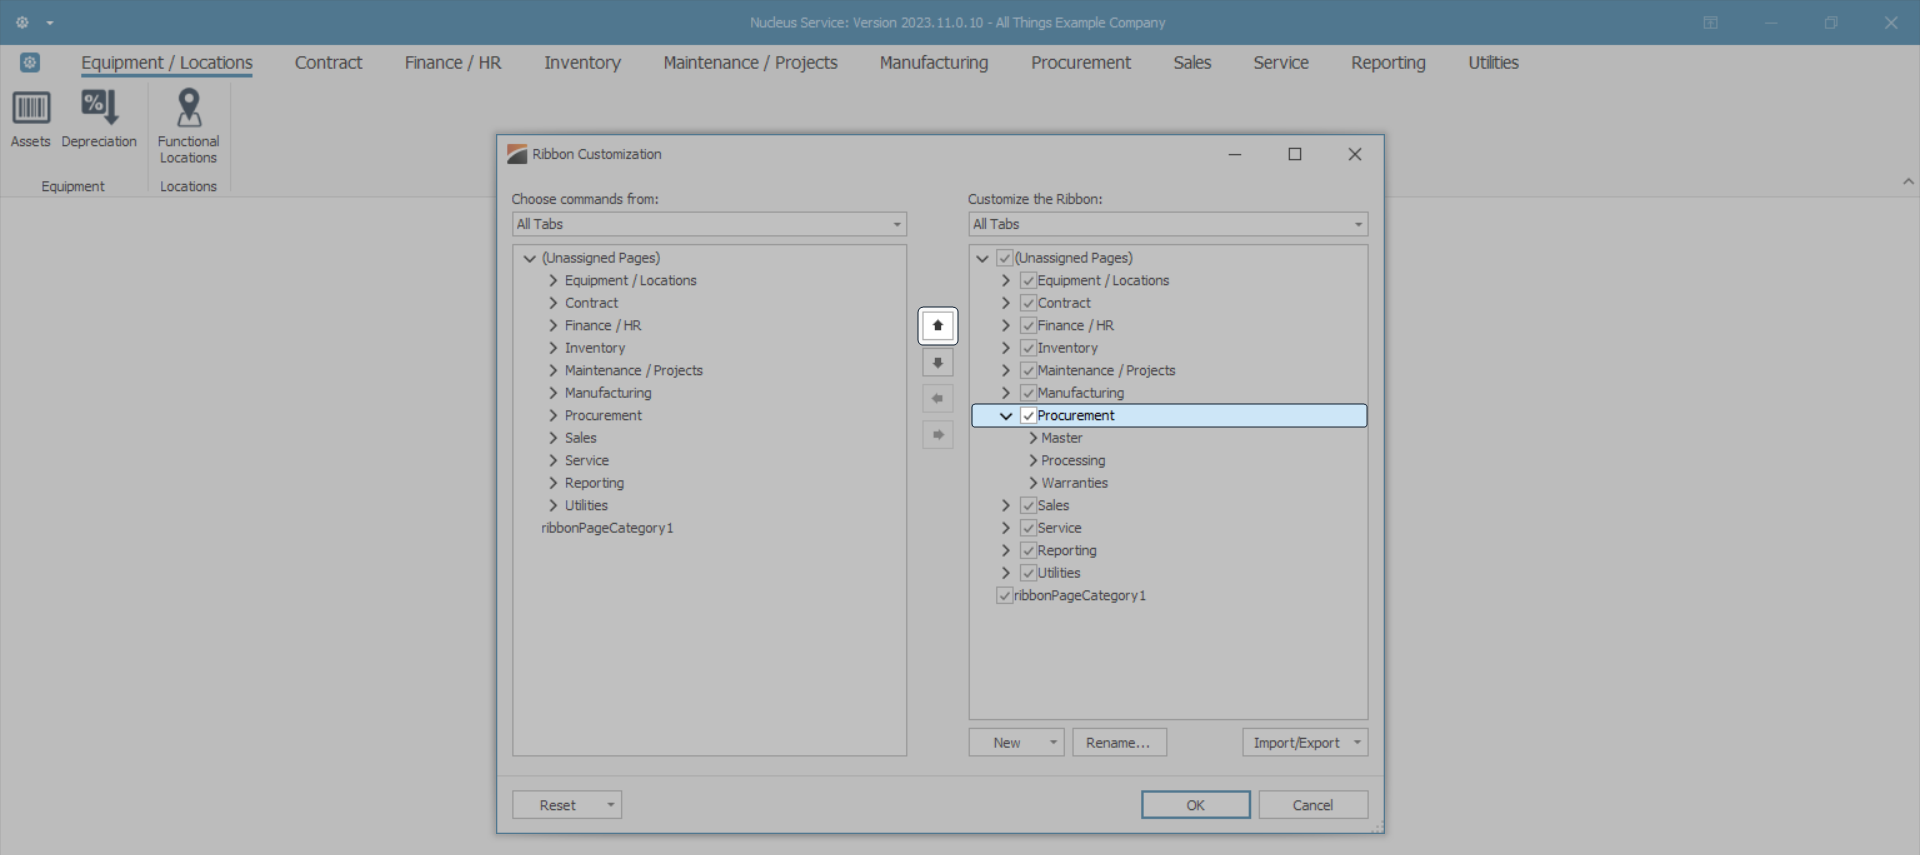The width and height of the screenshot is (1920, 855).
Task: Click the OK button
Action: [1195, 805]
